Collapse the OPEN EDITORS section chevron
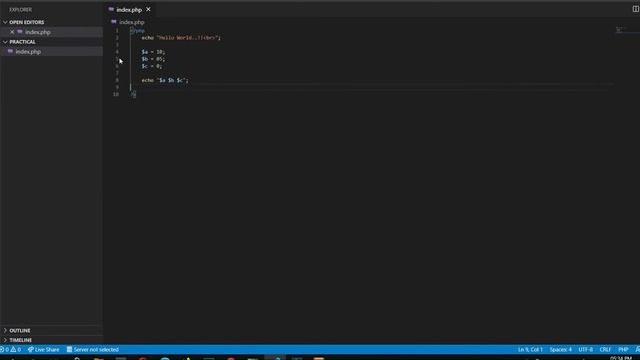 (5, 22)
